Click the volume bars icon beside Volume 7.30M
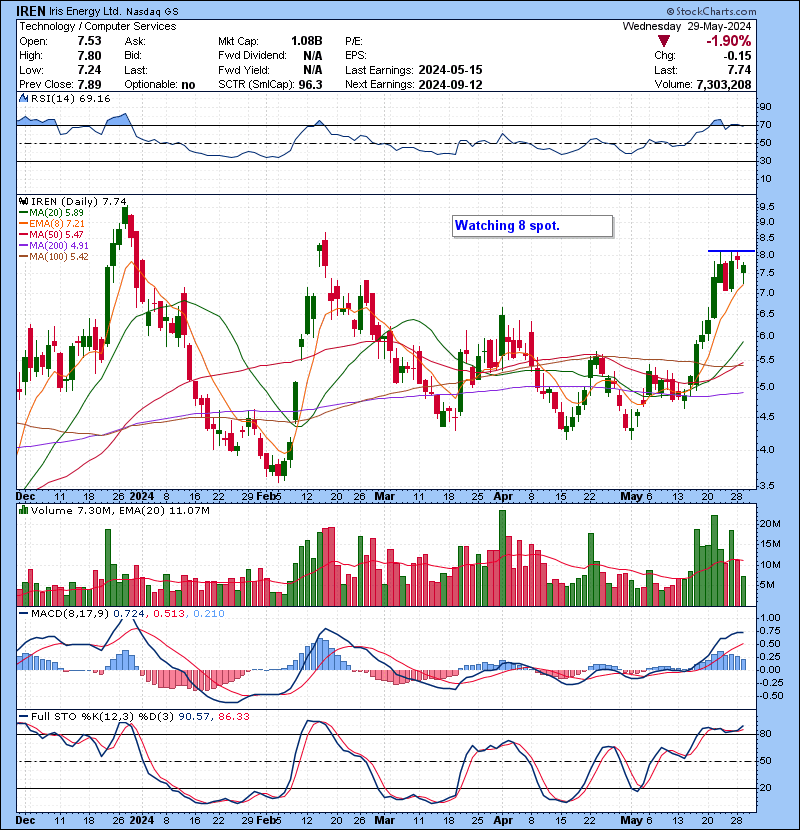The image size is (800, 830). 23,511
